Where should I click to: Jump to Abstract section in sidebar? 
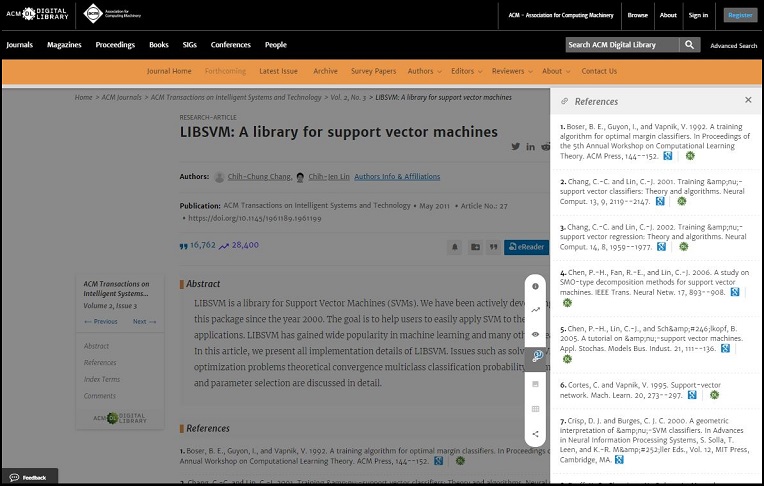96,346
